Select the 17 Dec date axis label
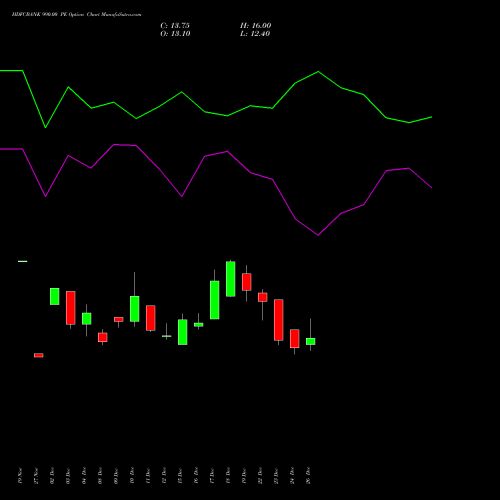Viewport: 500px width, 500px height. point(212,476)
